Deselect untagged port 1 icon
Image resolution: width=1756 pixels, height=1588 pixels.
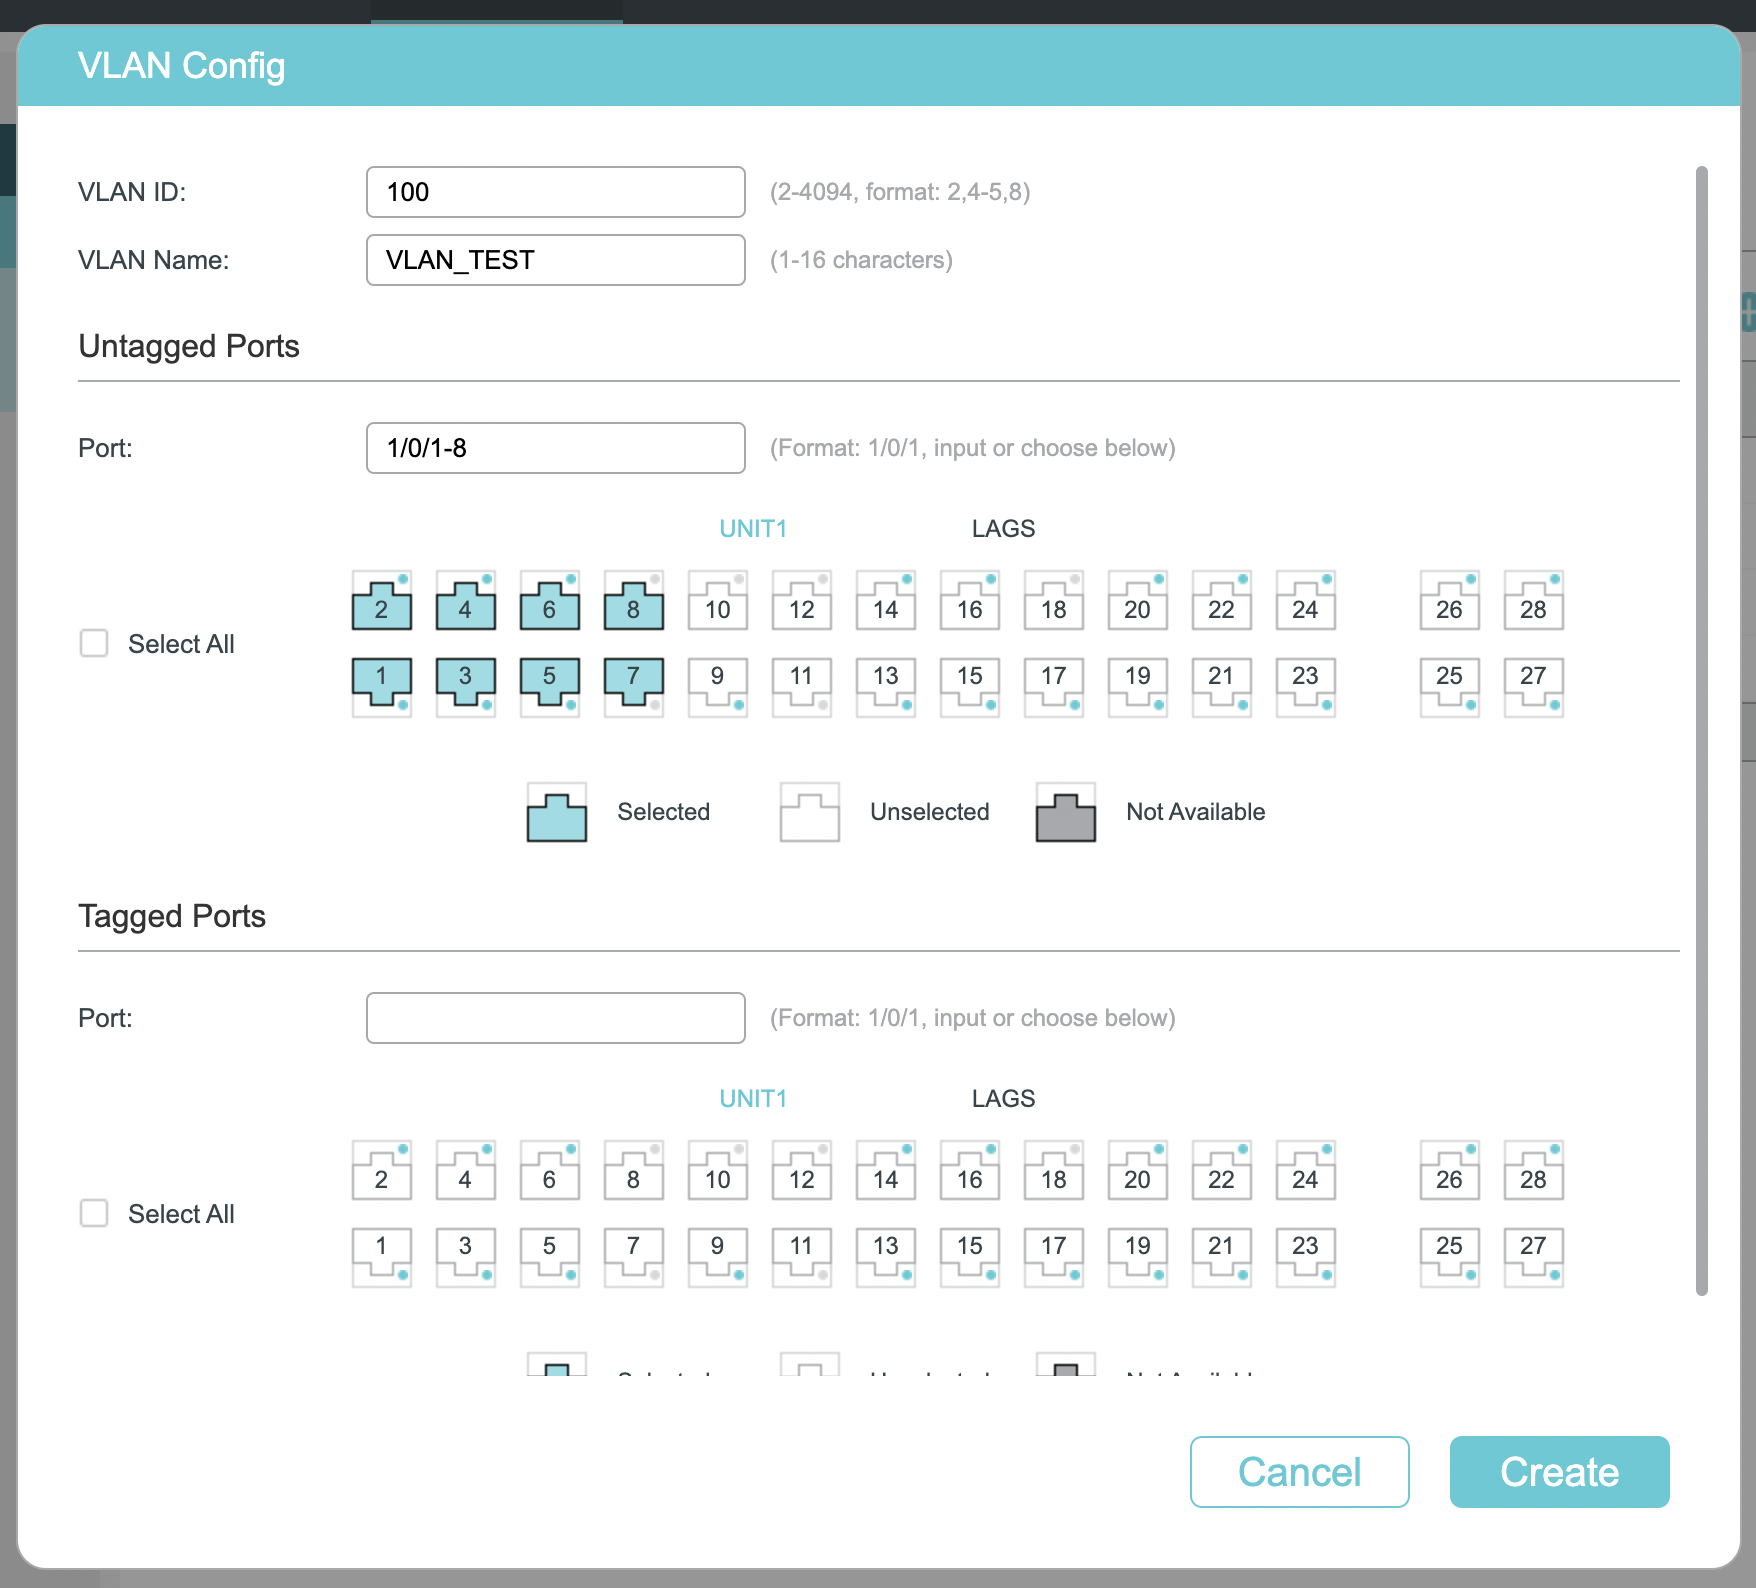point(382,687)
